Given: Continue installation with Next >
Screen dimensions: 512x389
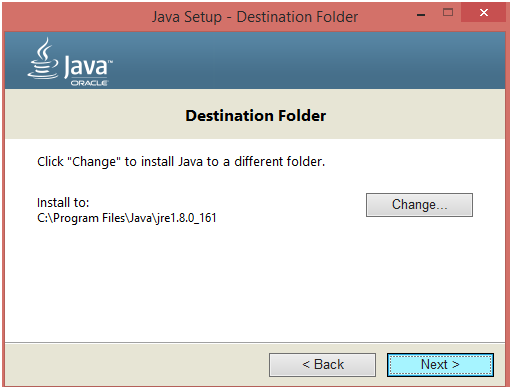Looking at the screenshot, I should 440,365.
